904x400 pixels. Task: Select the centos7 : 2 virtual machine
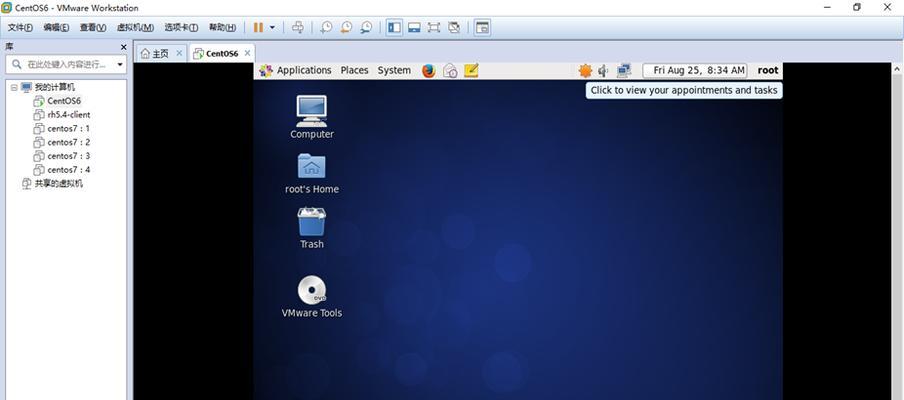(69, 142)
